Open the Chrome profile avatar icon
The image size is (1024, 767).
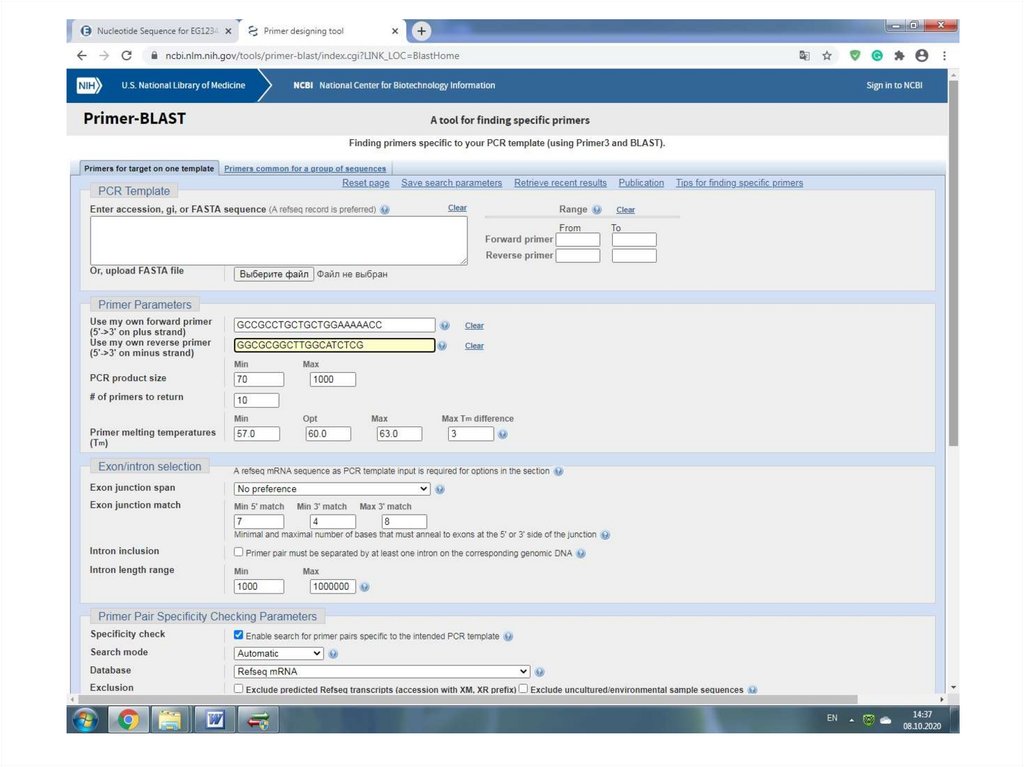921,56
